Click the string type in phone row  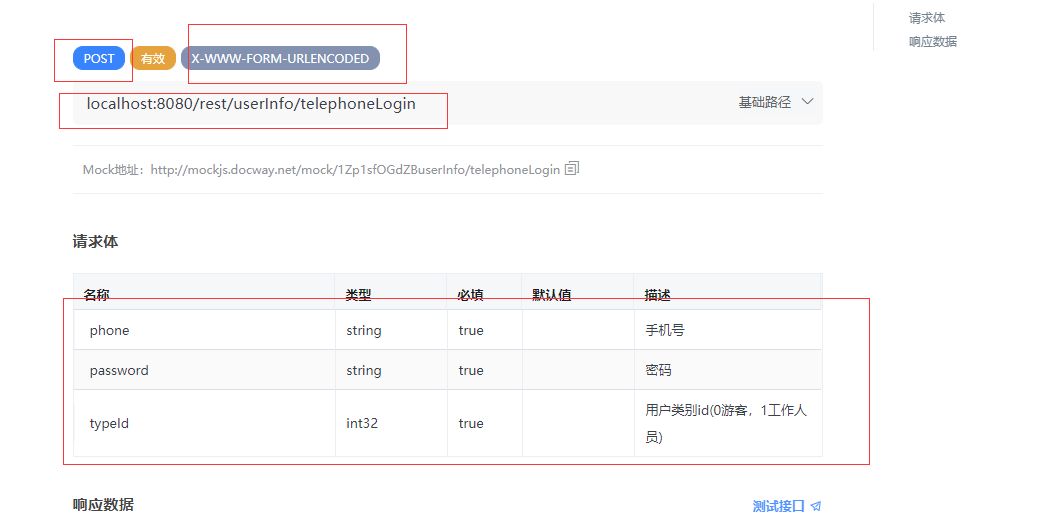pos(364,330)
